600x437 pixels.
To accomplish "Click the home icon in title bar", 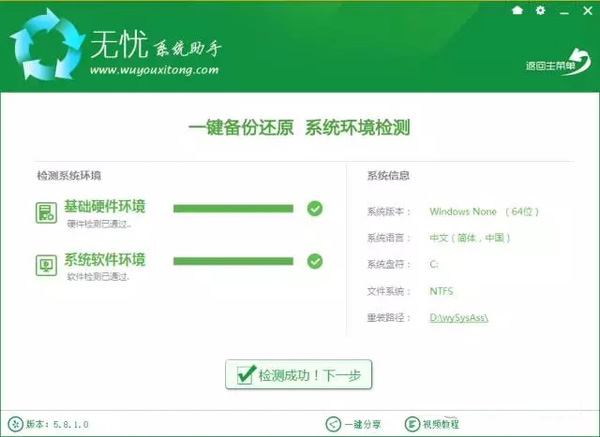I will [x=517, y=10].
